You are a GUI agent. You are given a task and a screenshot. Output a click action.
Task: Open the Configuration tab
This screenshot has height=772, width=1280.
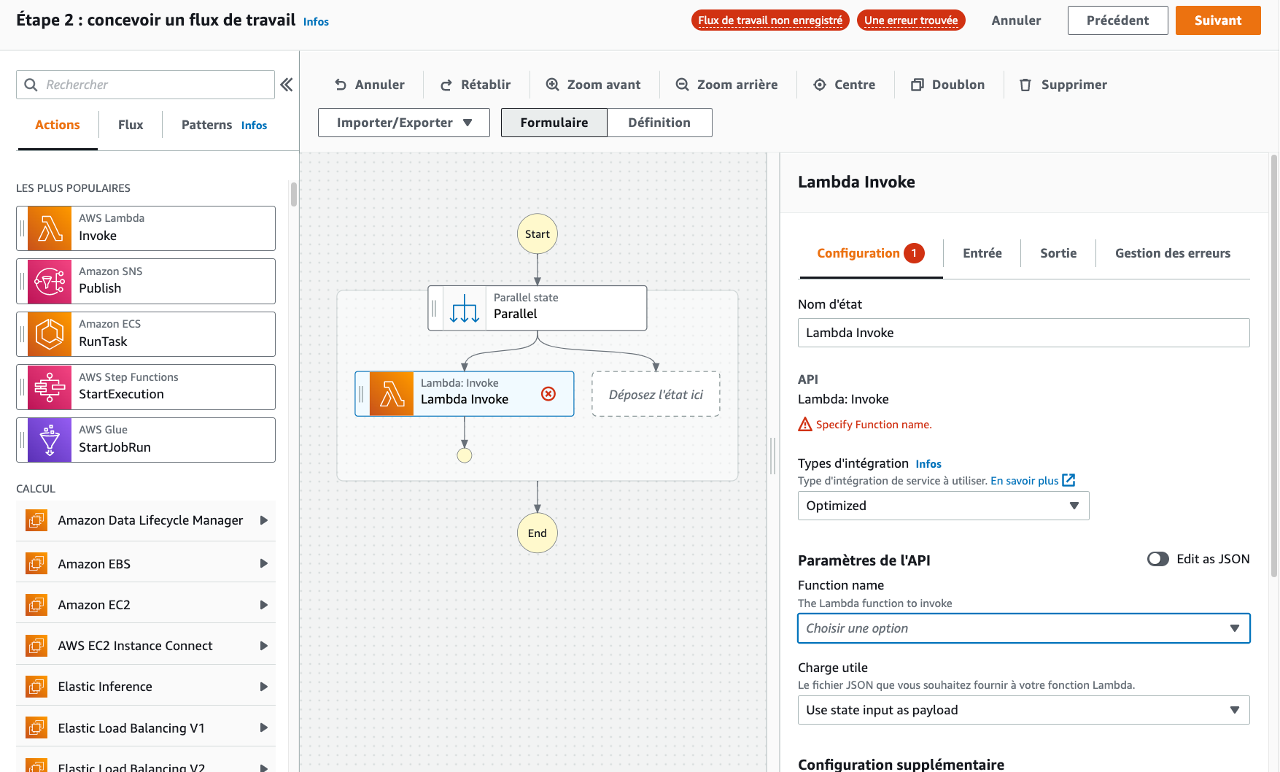pos(871,253)
